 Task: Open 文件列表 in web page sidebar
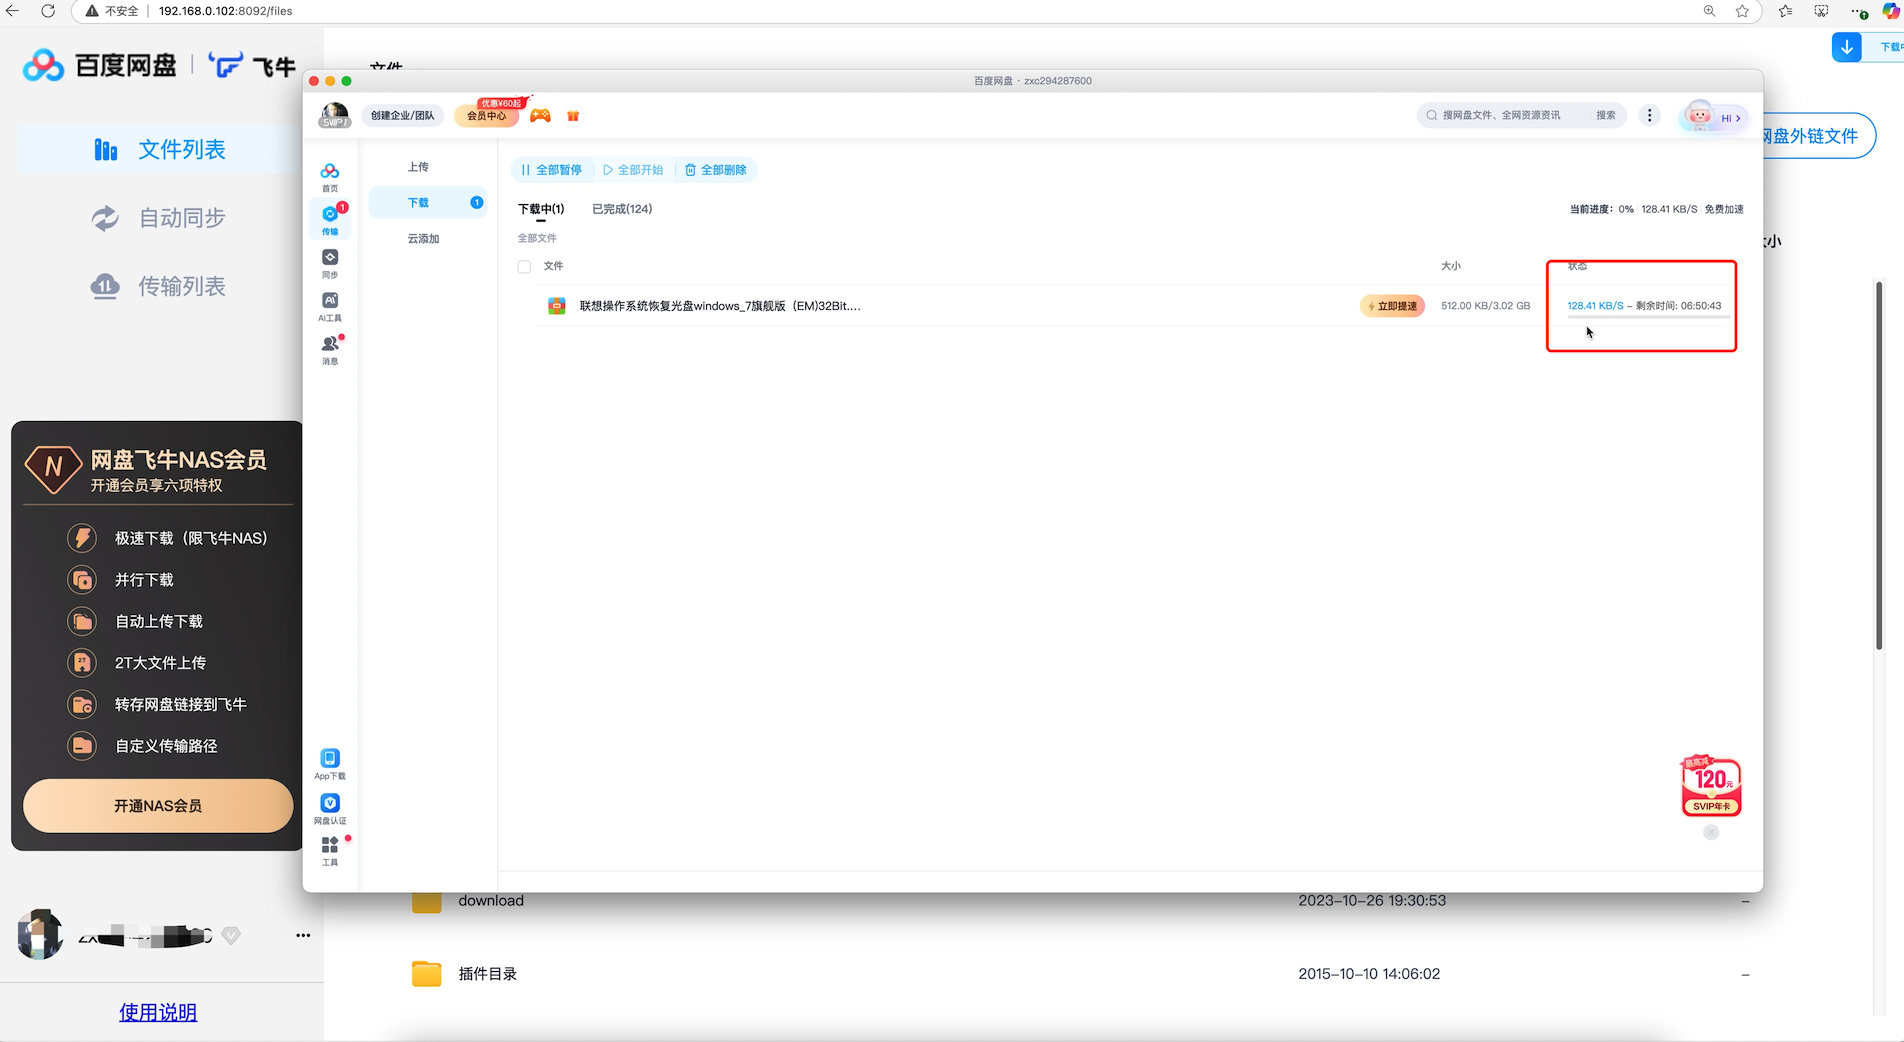tap(160, 150)
